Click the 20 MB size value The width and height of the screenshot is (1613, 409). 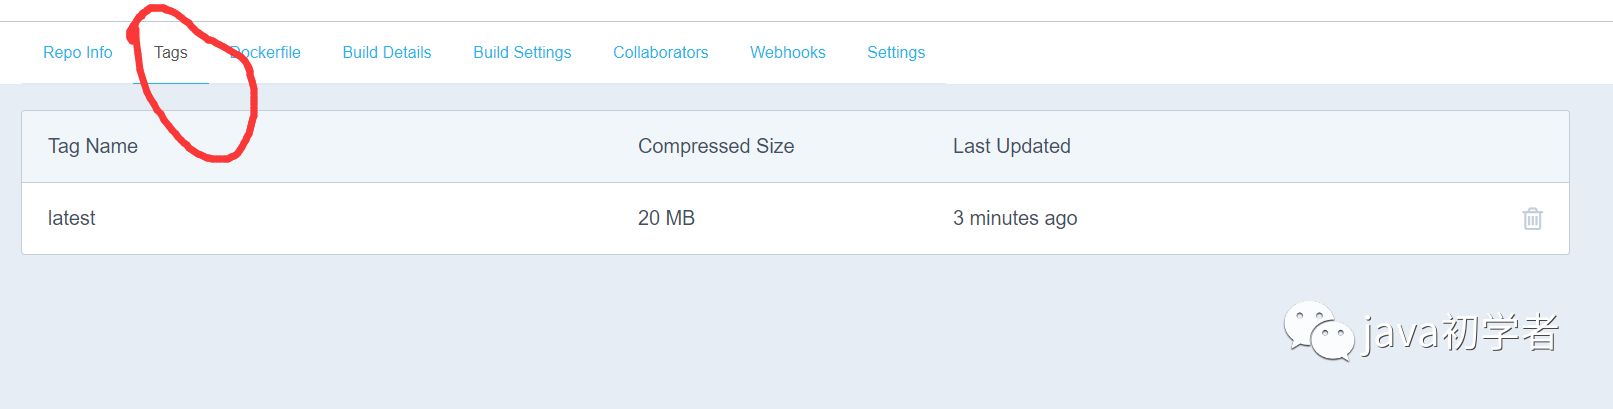[x=666, y=218]
